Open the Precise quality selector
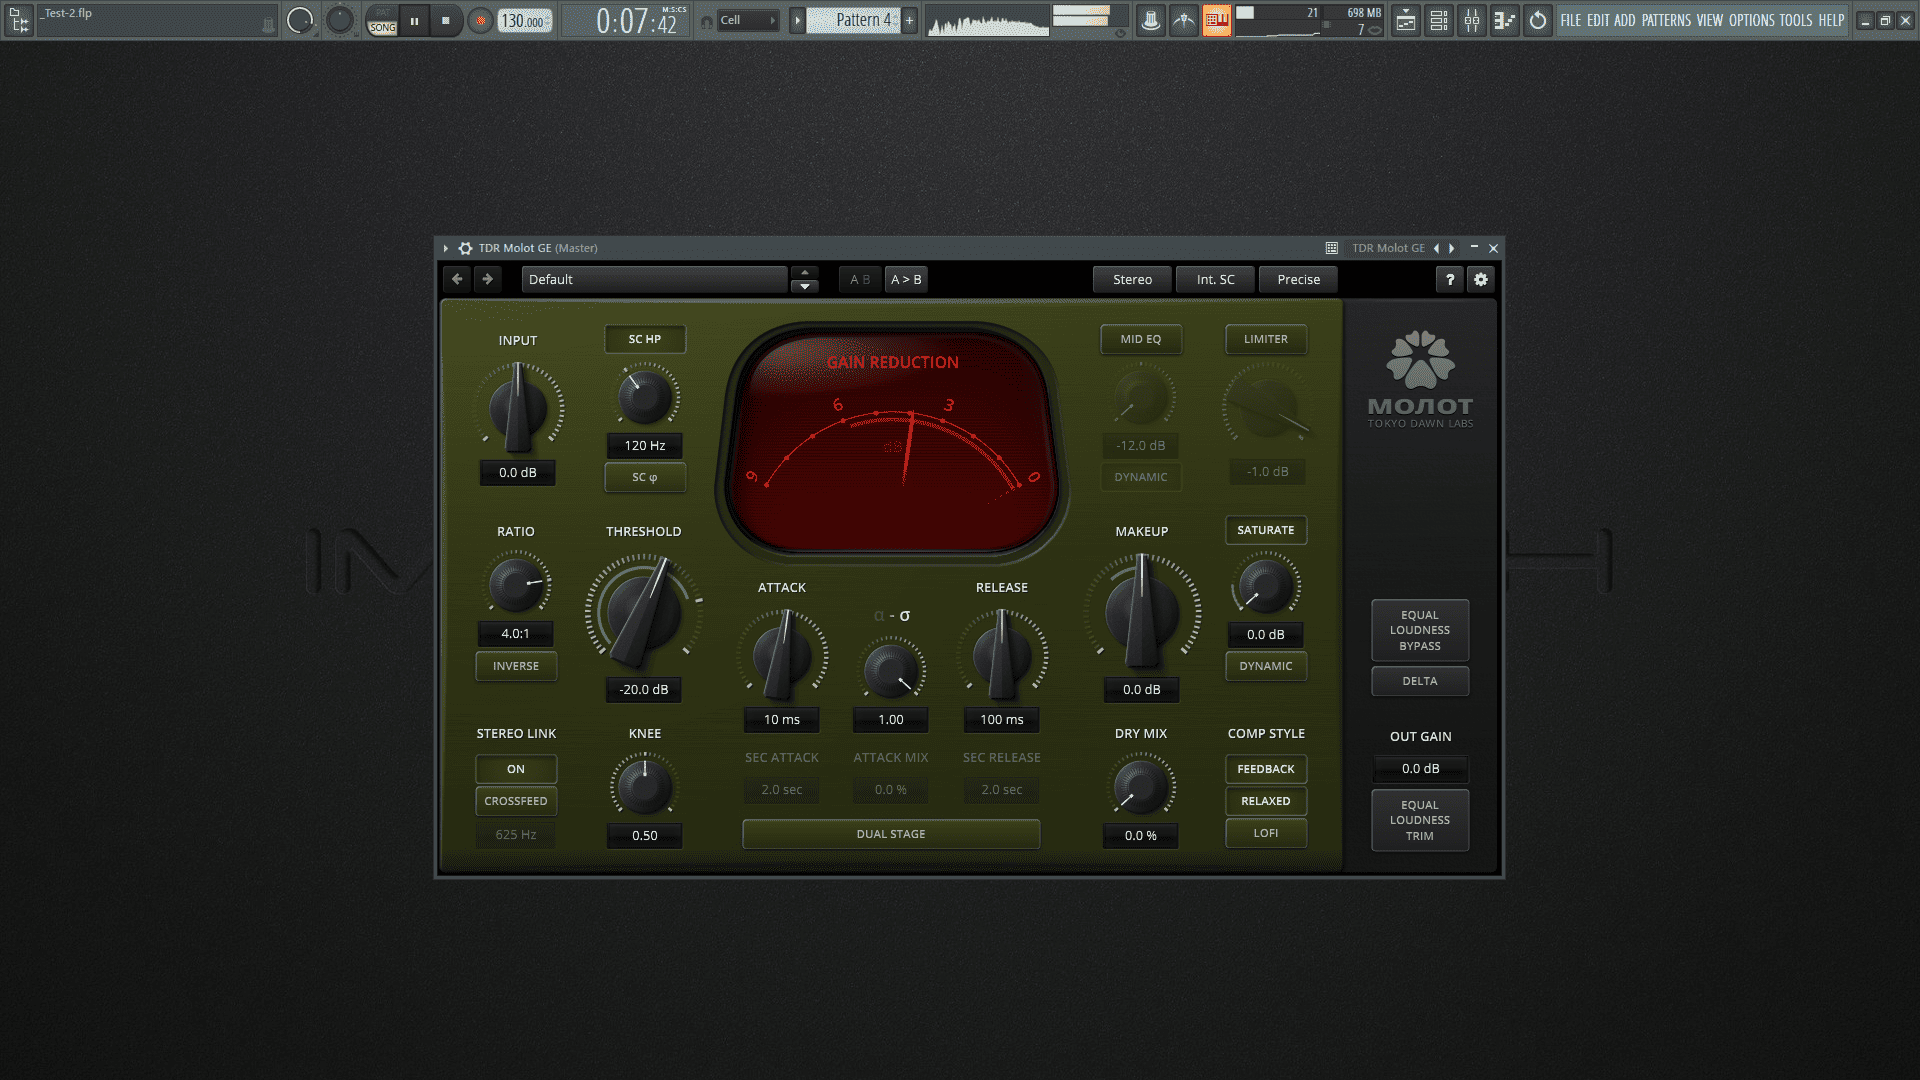The width and height of the screenshot is (1920, 1080). click(x=1299, y=280)
